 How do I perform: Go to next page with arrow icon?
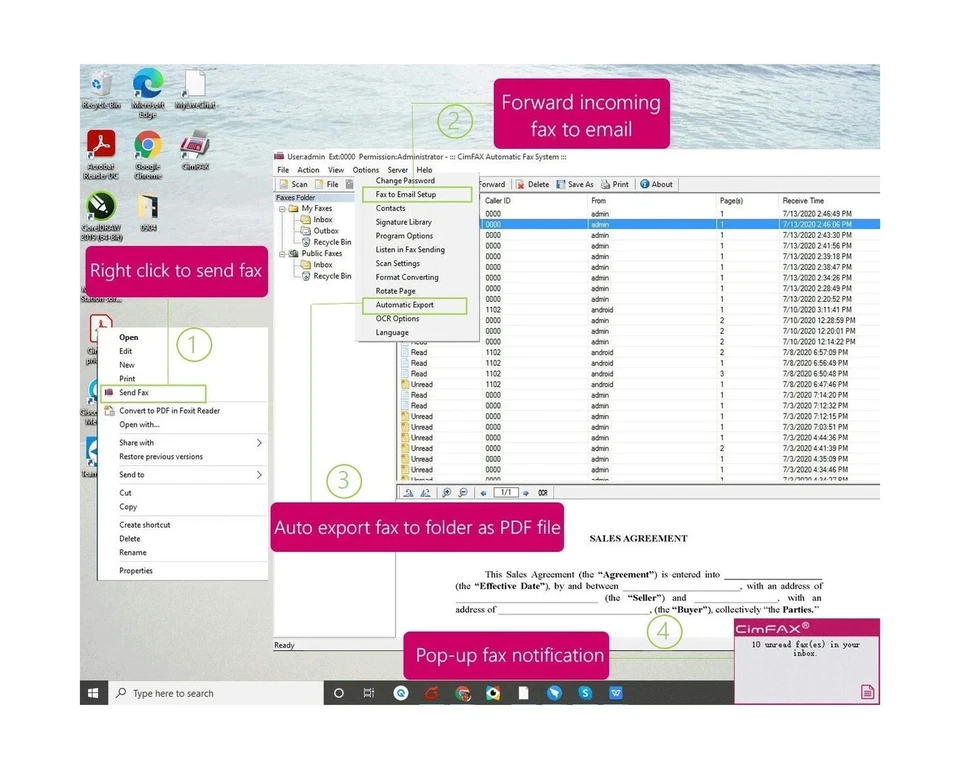(x=526, y=492)
